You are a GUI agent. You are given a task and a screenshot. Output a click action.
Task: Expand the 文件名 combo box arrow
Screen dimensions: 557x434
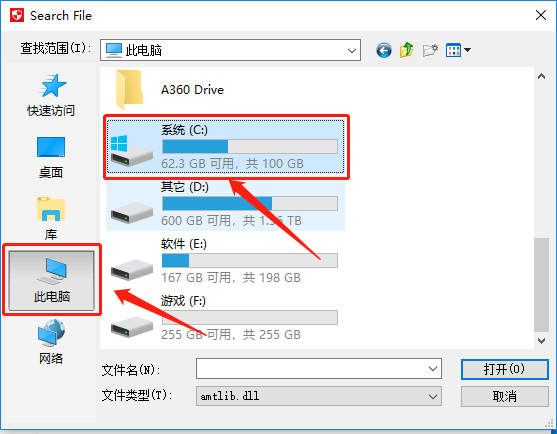click(x=433, y=369)
